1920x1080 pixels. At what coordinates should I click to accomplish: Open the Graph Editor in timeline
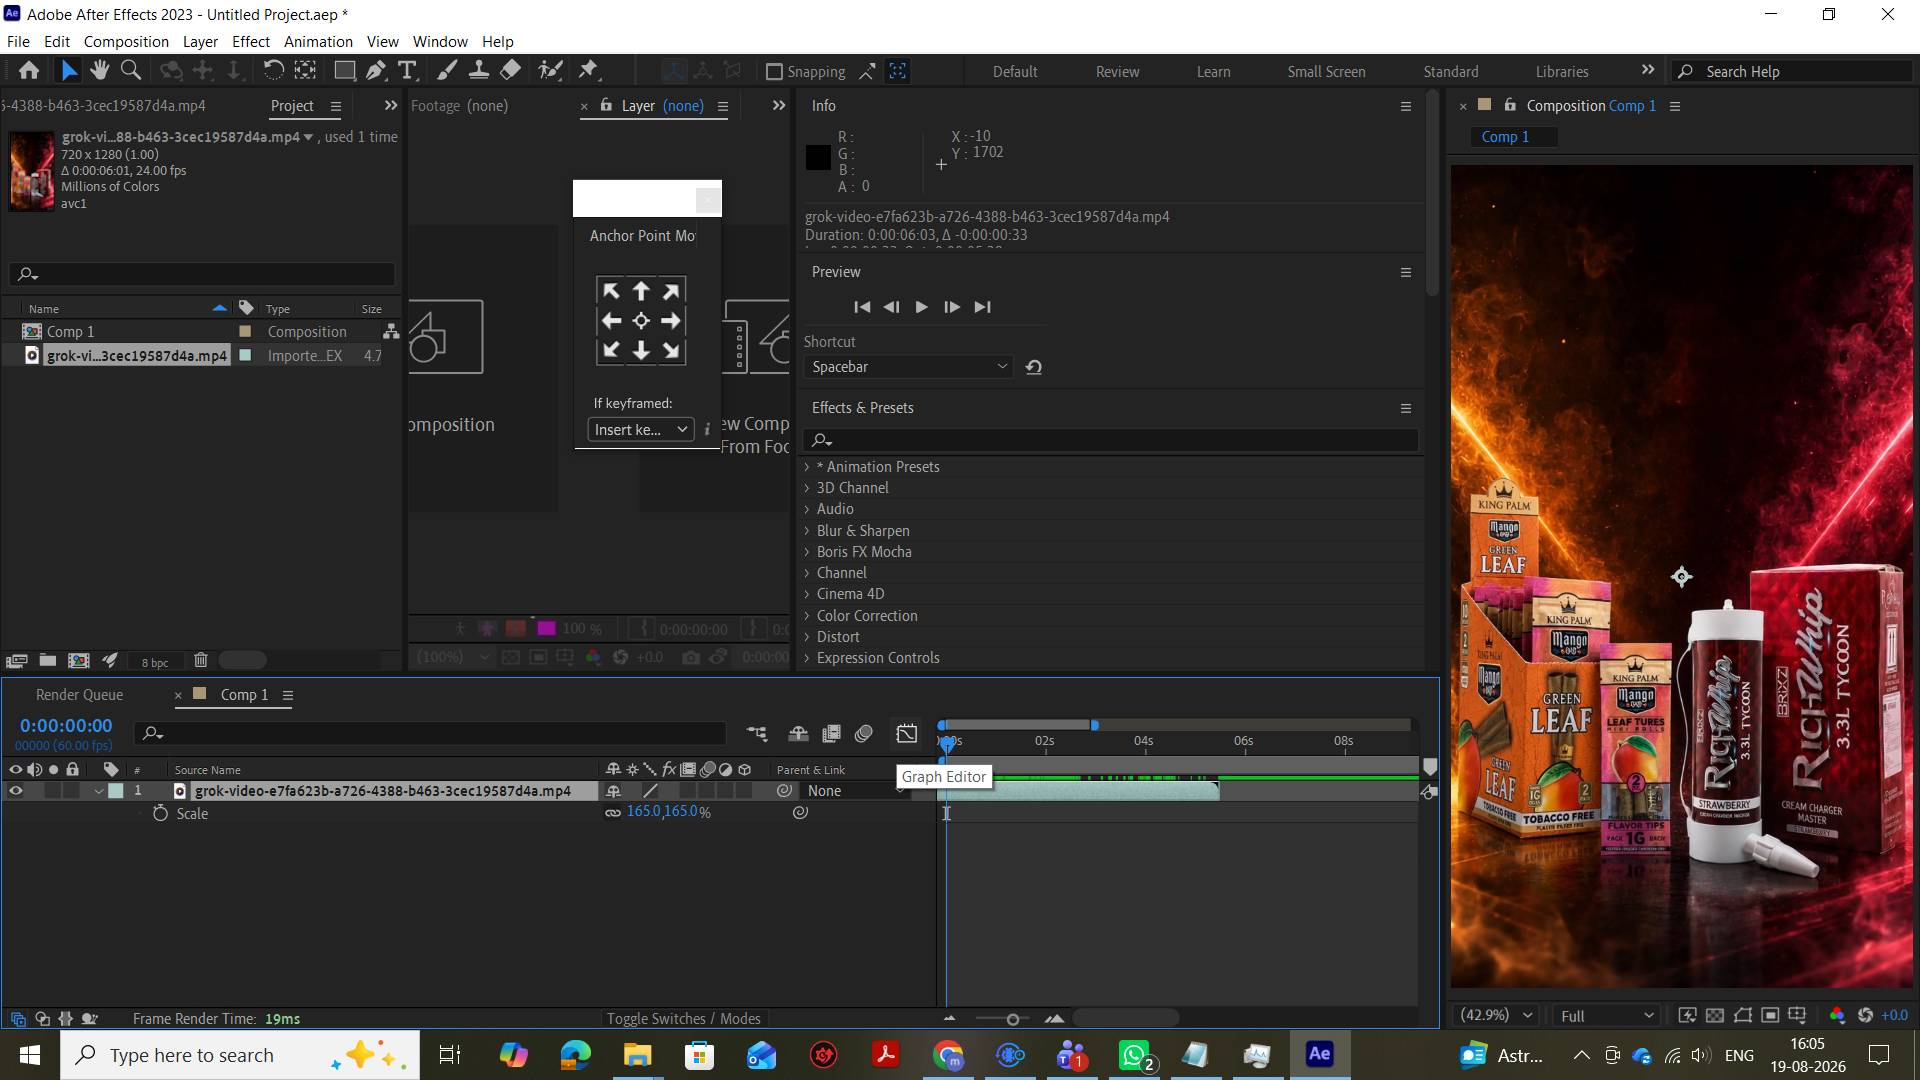coord(907,734)
